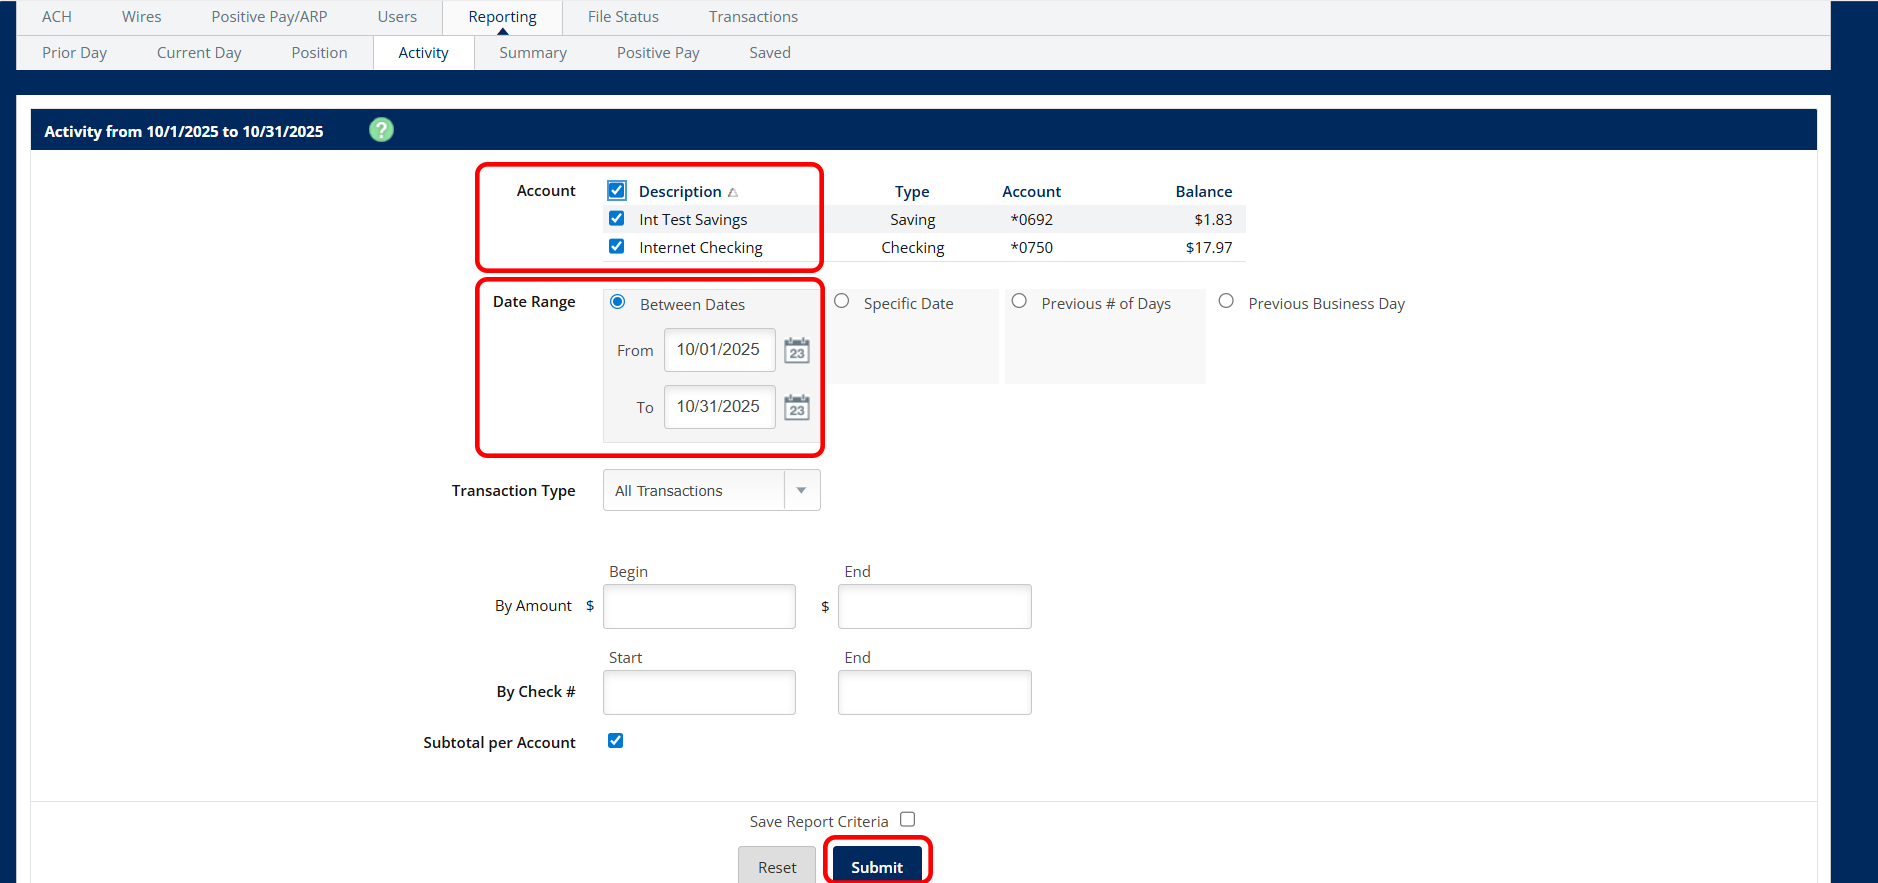The height and width of the screenshot is (883, 1878).
Task: Click the Reset button
Action: [x=777, y=867]
